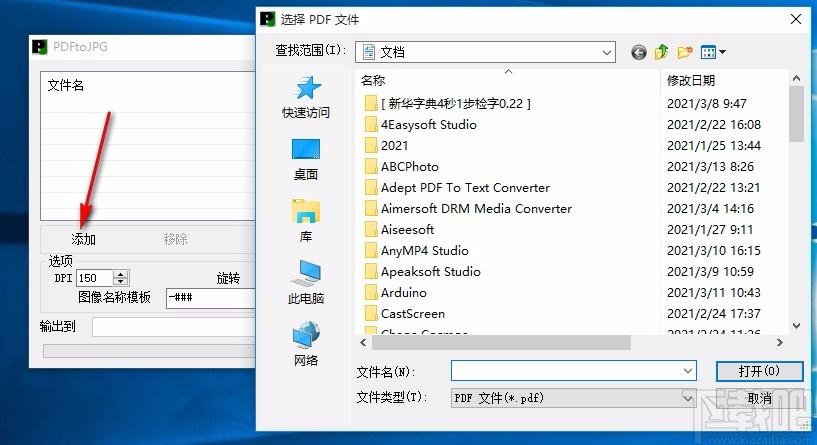Expand the 文件类型 PDF filter dropdown
This screenshot has width=817, height=445.
tap(688, 399)
